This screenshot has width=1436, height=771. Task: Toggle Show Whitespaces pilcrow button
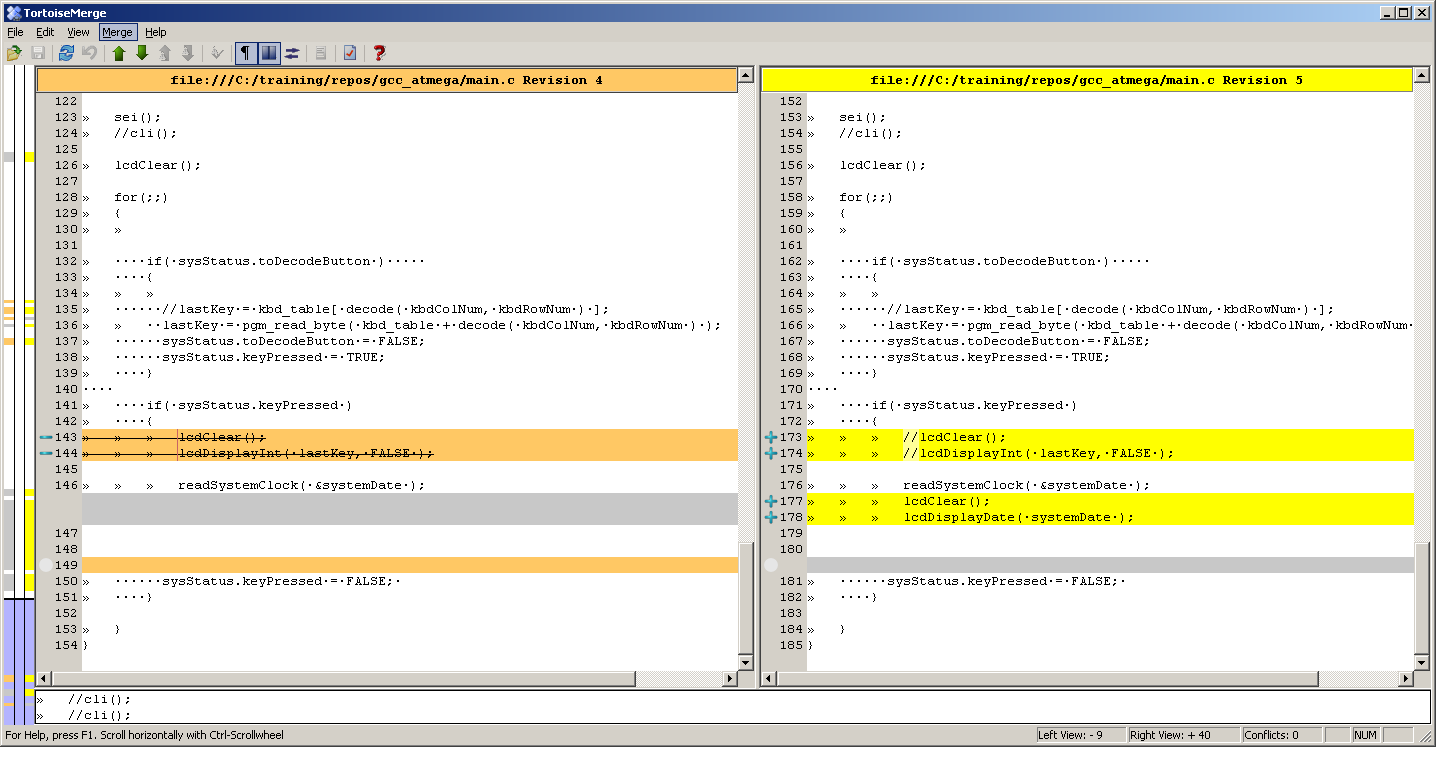point(245,53)
